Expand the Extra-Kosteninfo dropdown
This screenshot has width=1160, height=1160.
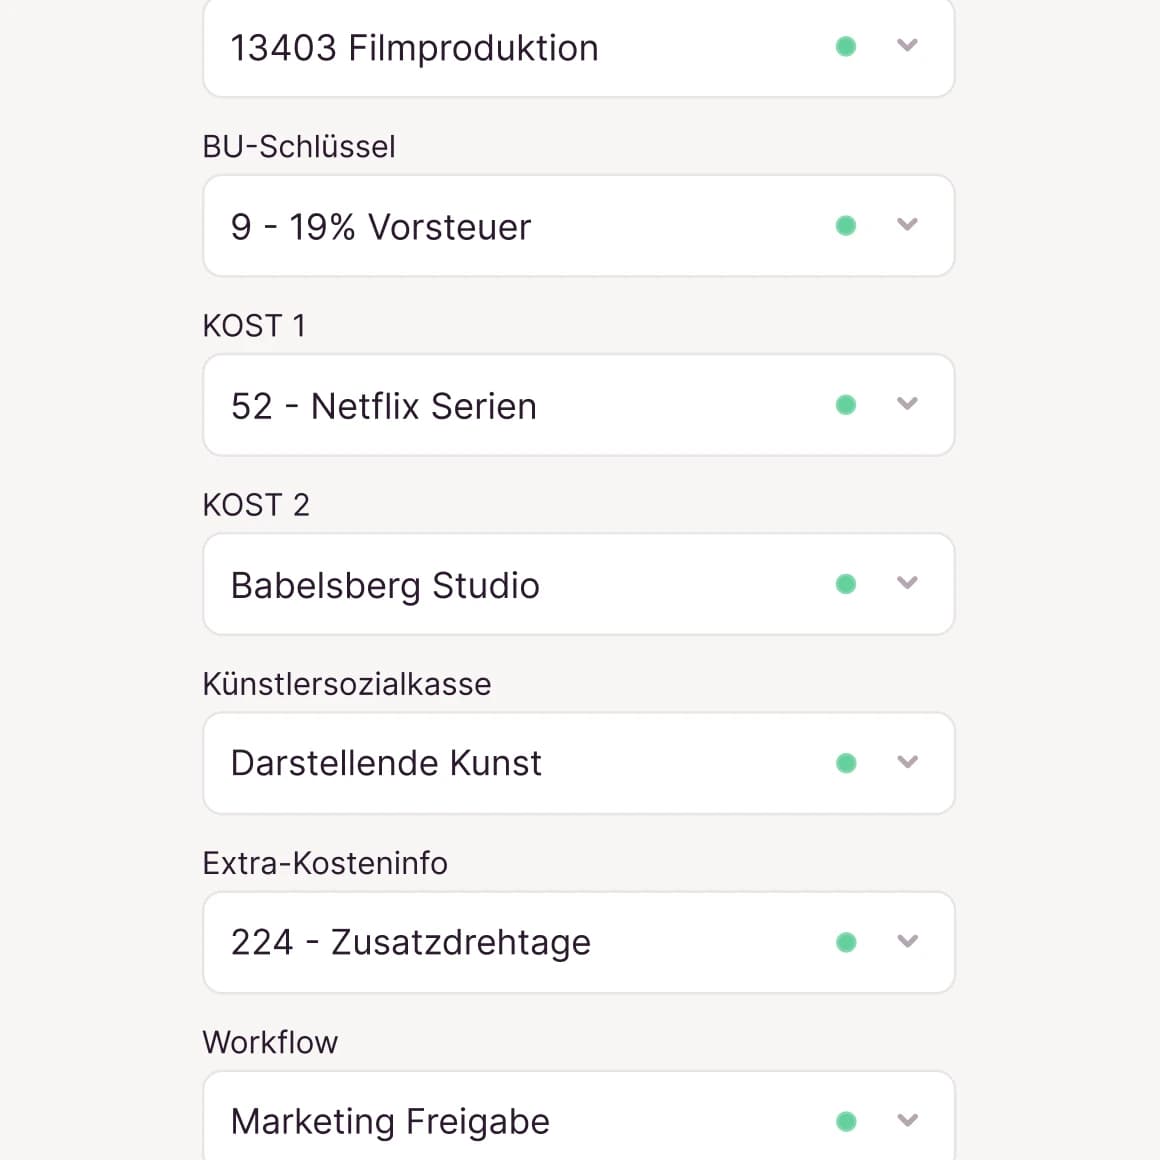pos(908,941)
